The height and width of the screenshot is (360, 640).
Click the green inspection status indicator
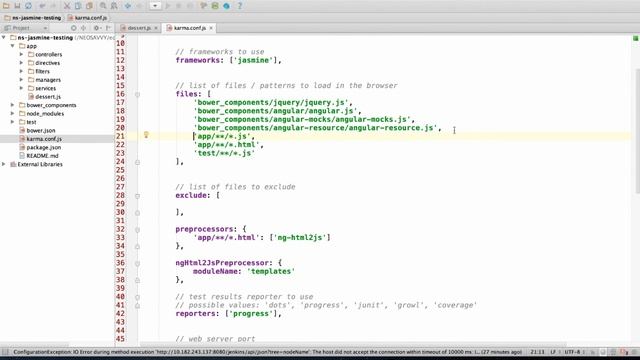636,38
